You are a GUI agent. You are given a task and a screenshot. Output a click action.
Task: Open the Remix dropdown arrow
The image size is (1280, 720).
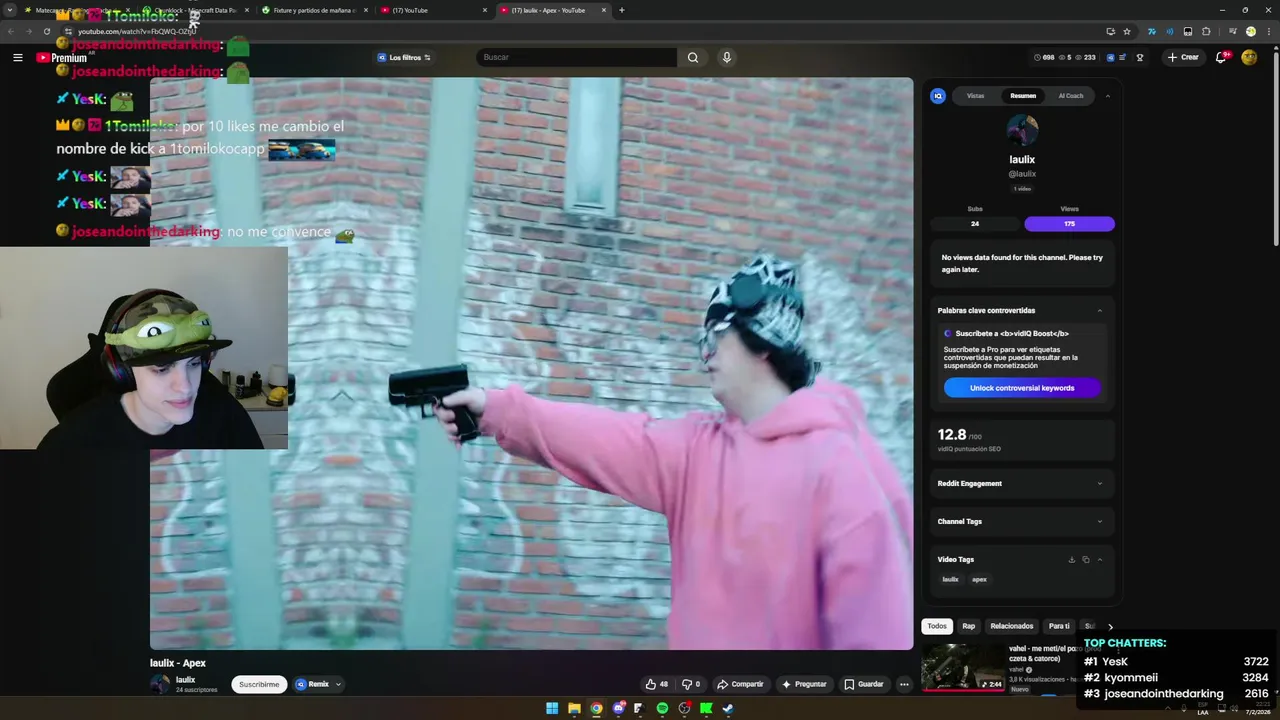click(x=338, y=684)
